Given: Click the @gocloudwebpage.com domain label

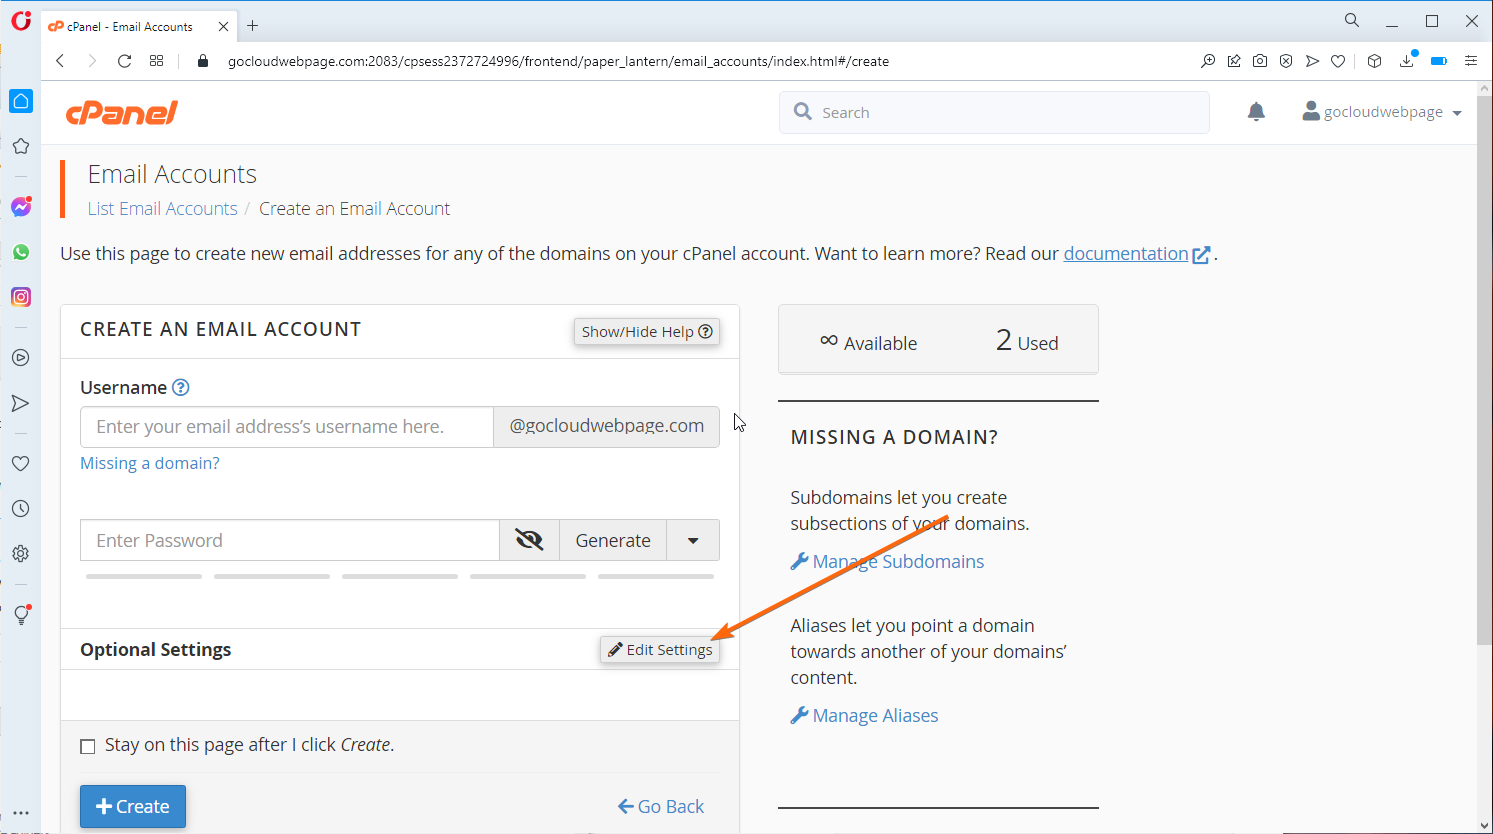Looking at the screenshot, I should (x=606, y=426).
